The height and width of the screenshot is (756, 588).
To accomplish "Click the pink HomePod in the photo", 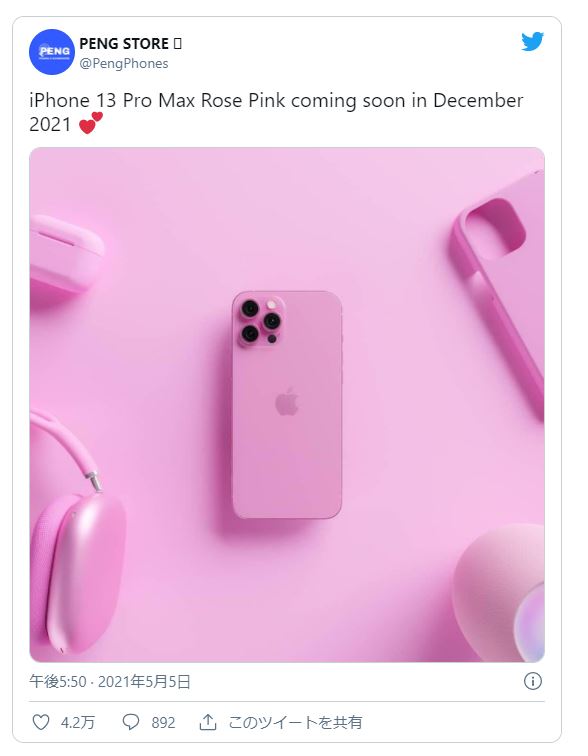I will [x=499, y=591].
